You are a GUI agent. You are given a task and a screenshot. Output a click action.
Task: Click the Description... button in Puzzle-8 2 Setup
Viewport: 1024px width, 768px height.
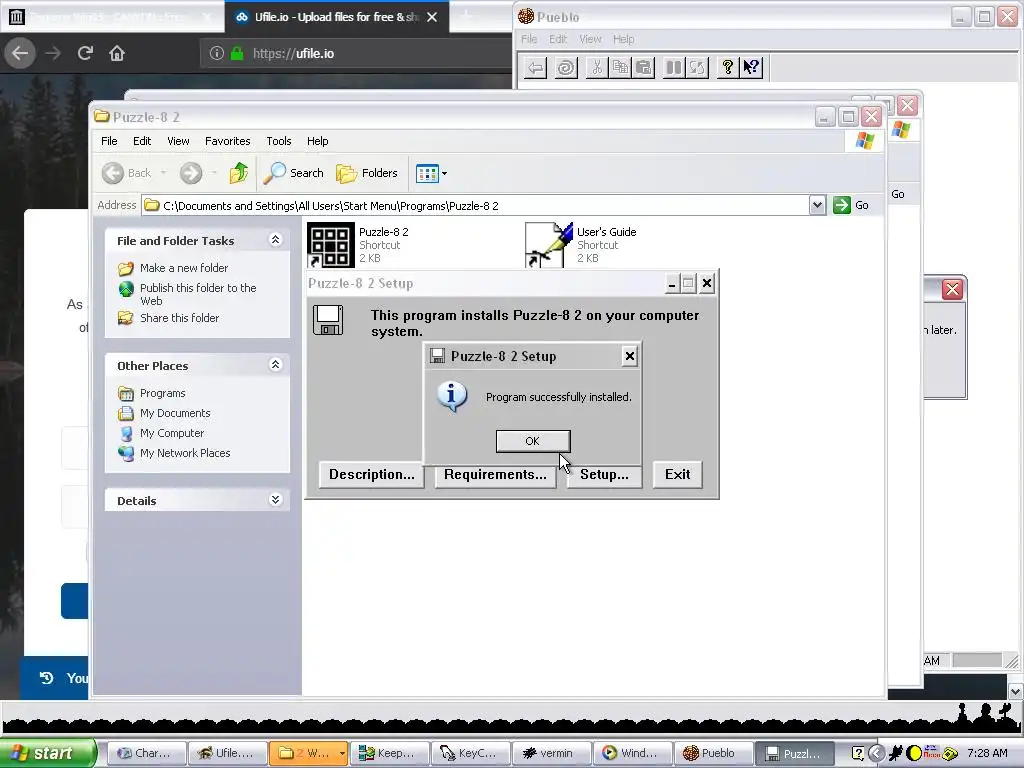click(372, 475)
